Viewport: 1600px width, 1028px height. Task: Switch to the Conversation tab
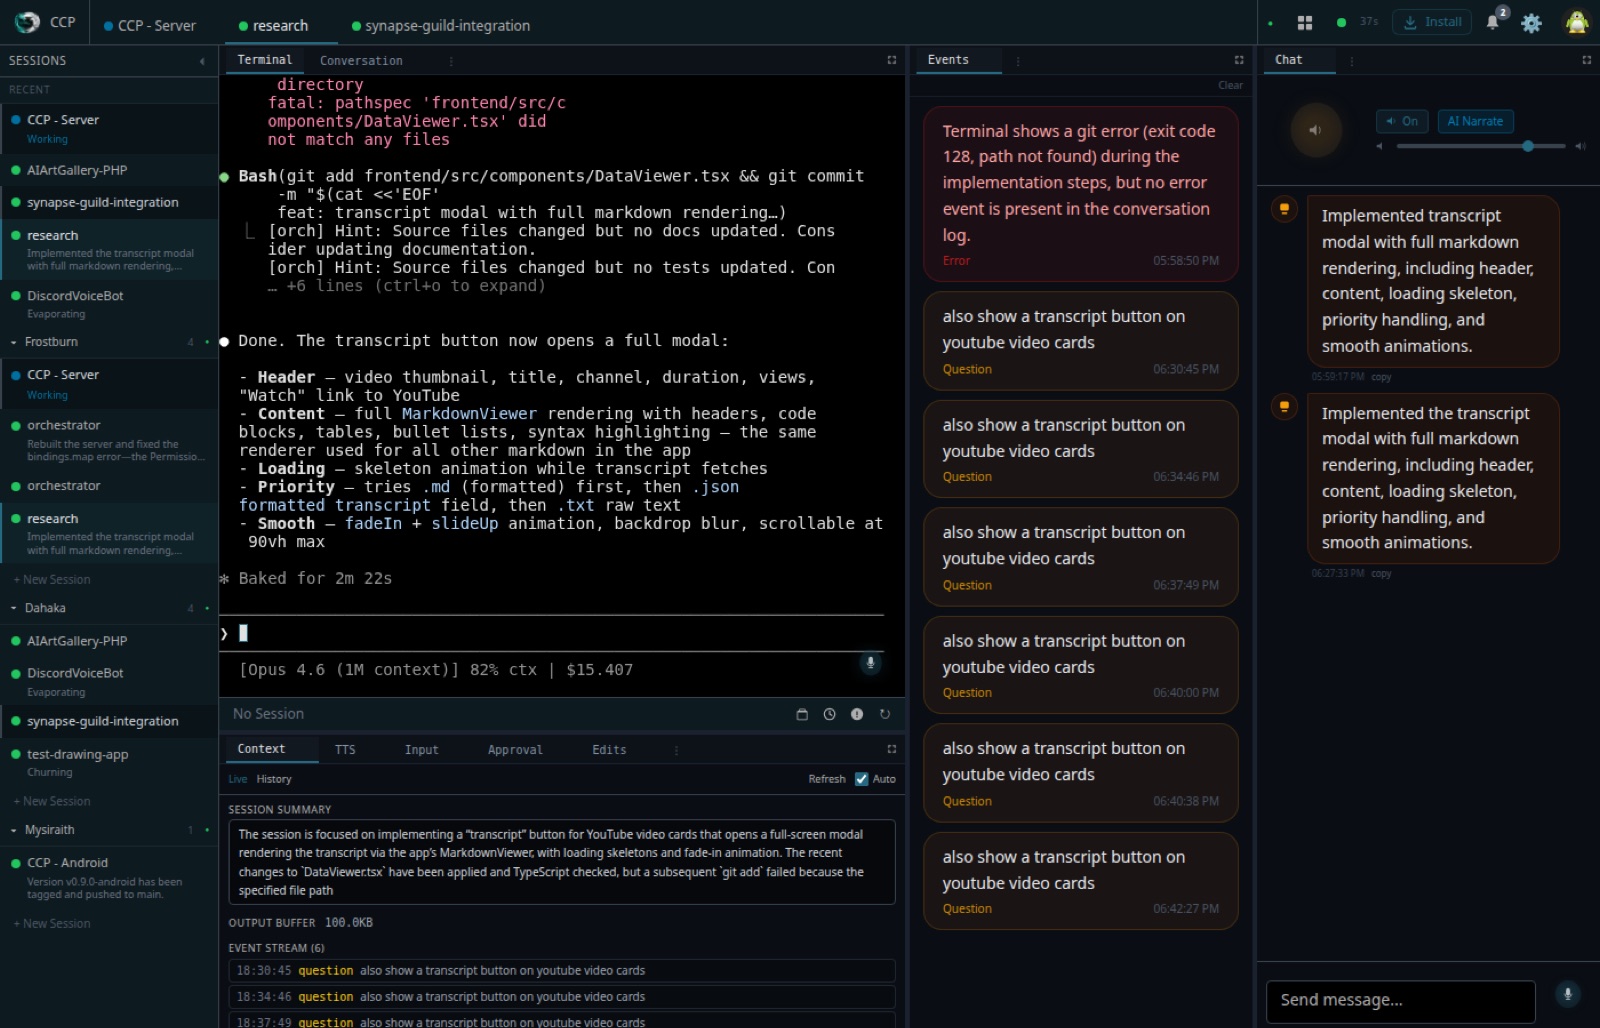(x=361, y=61)
